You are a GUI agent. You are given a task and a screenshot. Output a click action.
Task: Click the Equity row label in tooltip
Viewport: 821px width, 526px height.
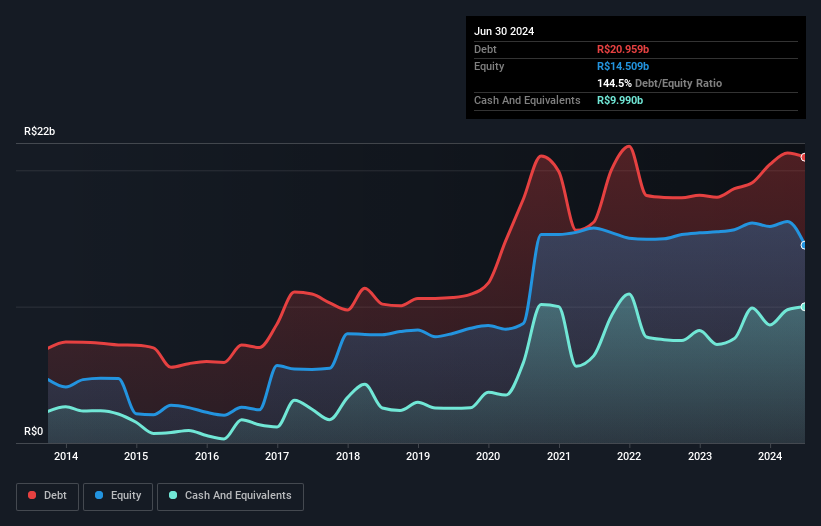coord(489,66)
